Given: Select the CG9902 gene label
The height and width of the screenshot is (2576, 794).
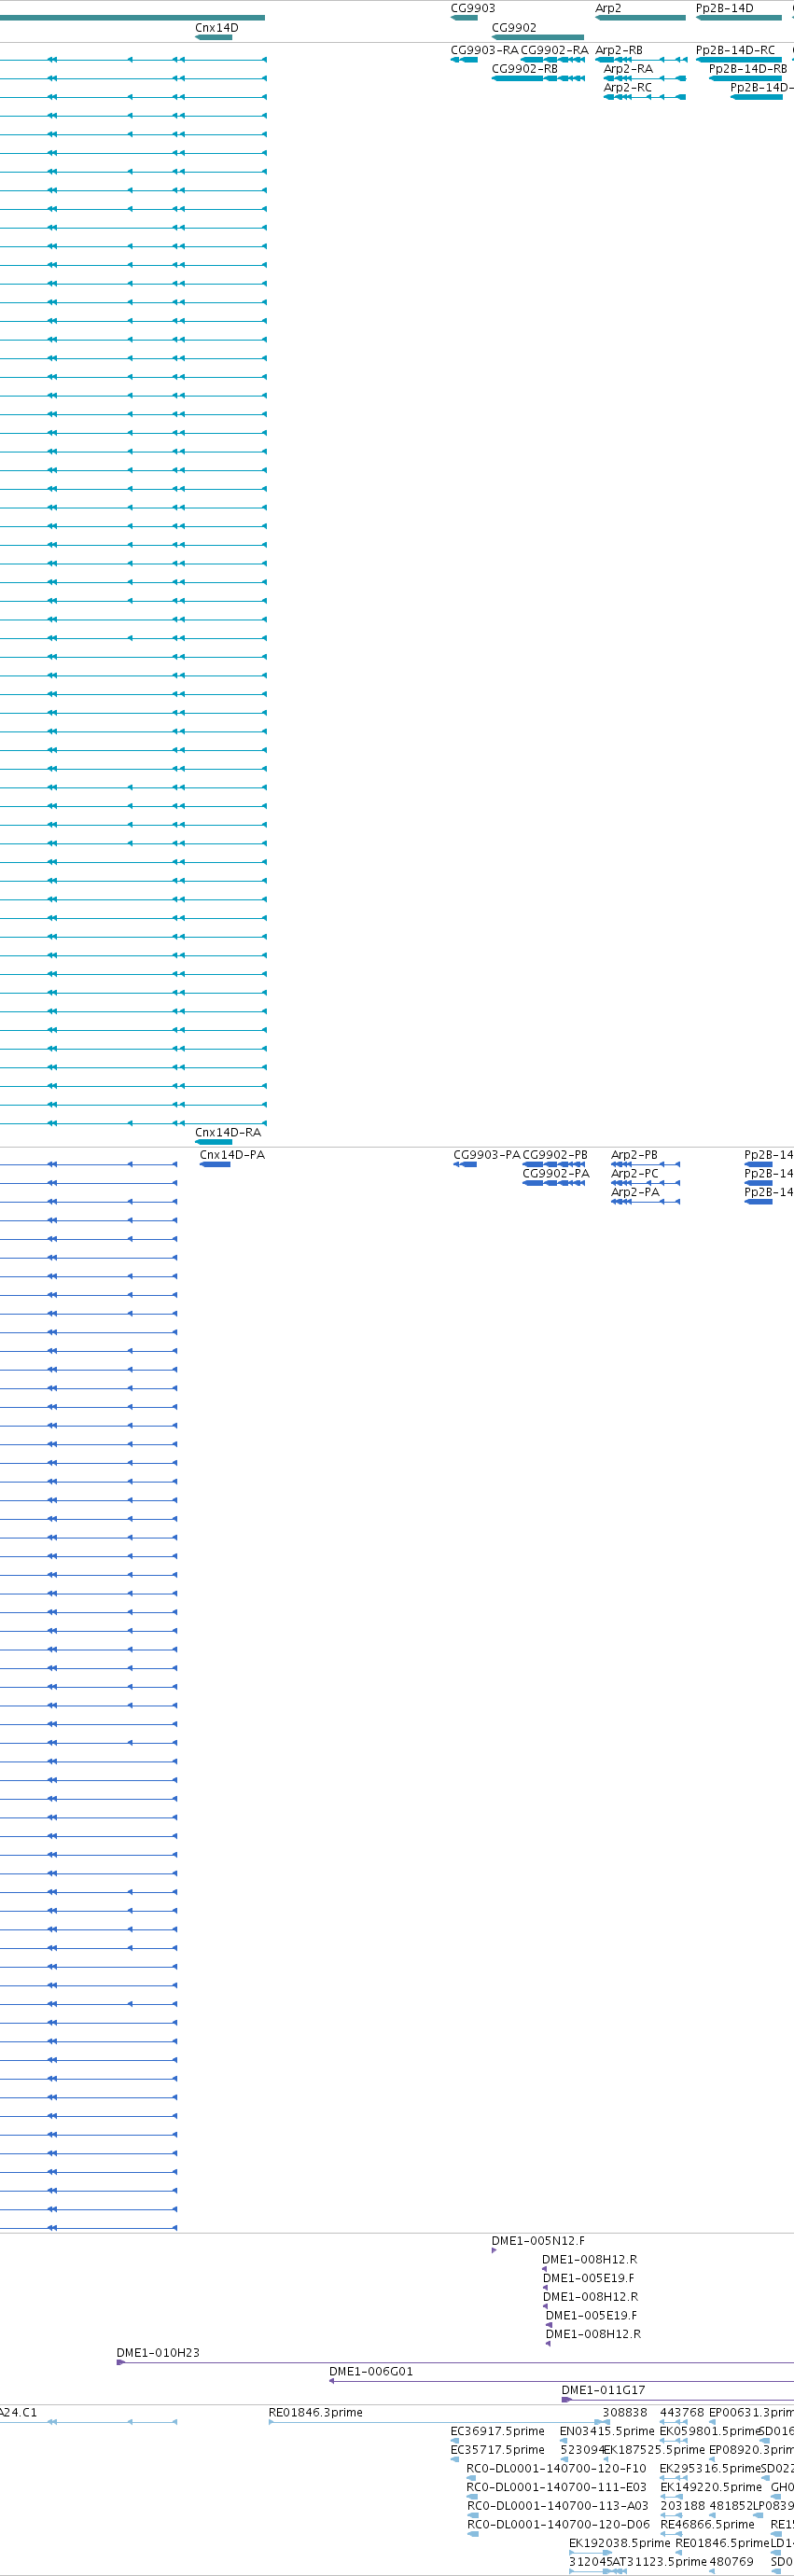Looking at the screenshot, I should (x=514, y=28).
